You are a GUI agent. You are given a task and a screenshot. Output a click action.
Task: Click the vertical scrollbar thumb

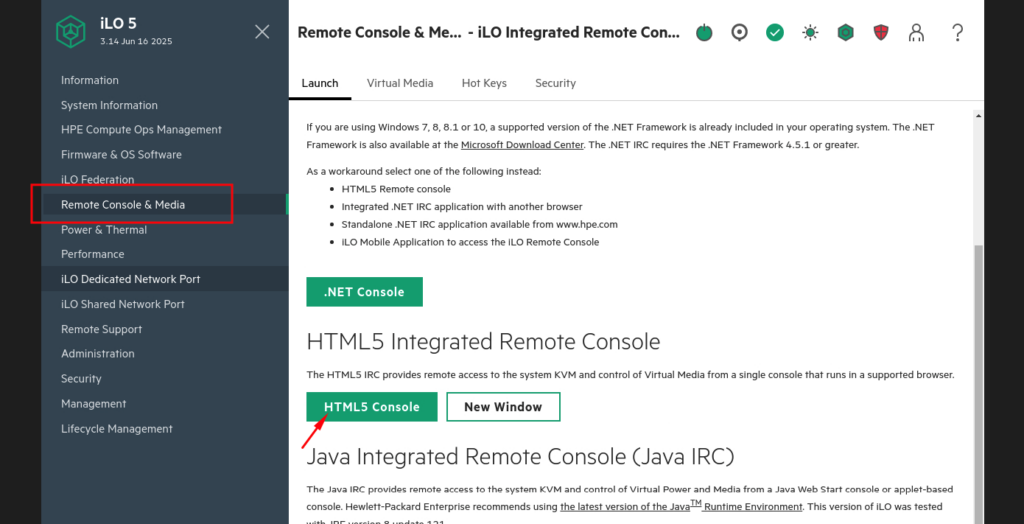coord(978,384)
